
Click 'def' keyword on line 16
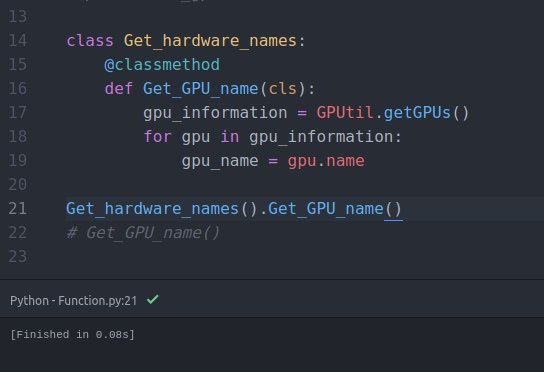119,88
